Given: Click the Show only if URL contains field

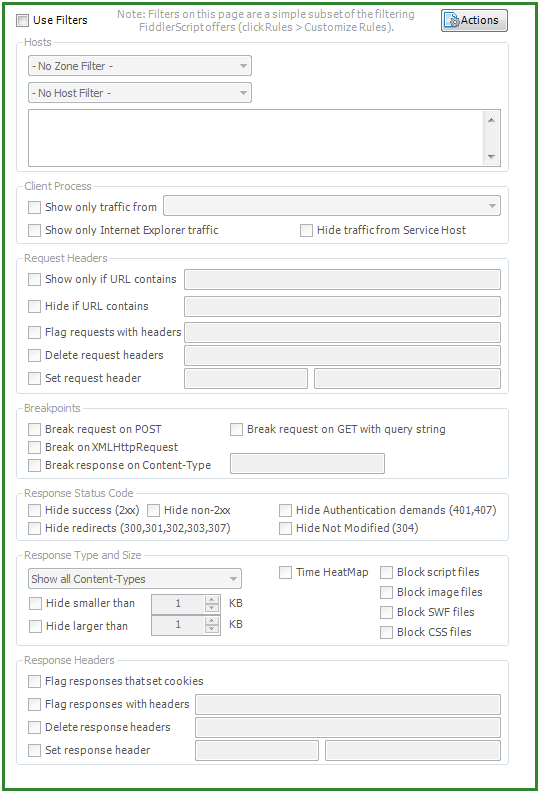Looking at the screenshot, I should click(x=342, y=279).
